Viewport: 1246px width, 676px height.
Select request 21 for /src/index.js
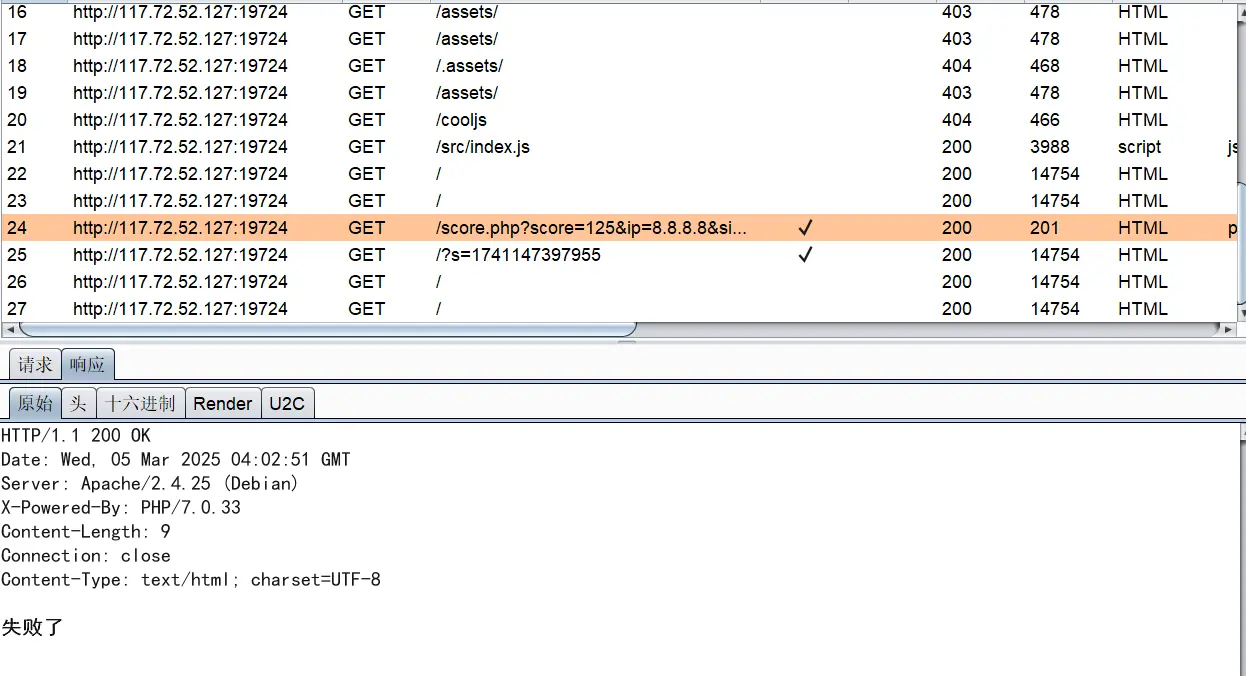pyautogui.click(x=482, y=147)
